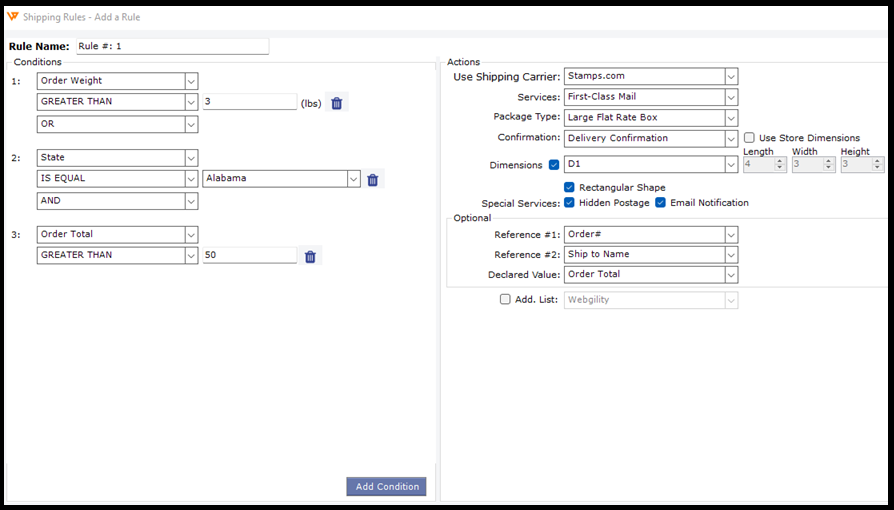Disable the Hidden Postage option
This screenshot has width=894, height=510.
pyautogui.click(x=569, y=203)
